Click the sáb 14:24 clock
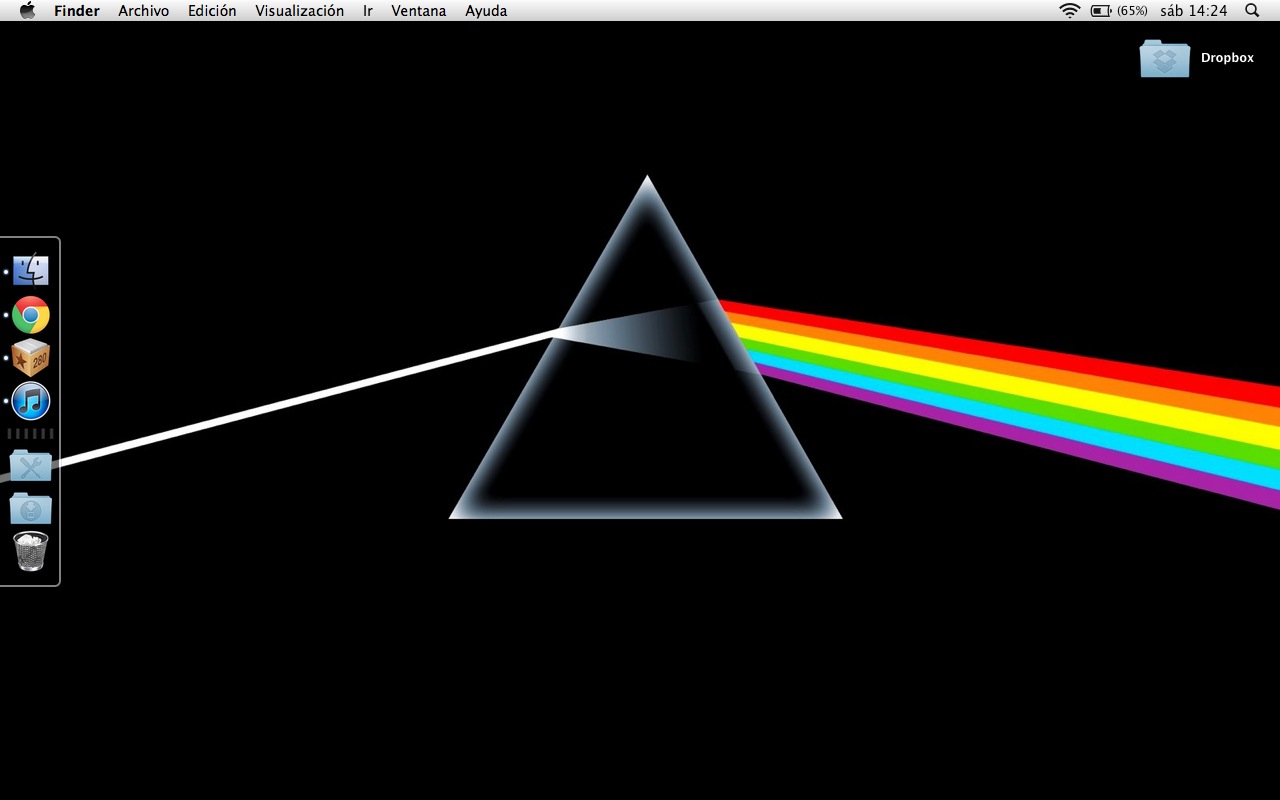The height and width of the screenshot is (800, 1280). [x=1194, y=11]
